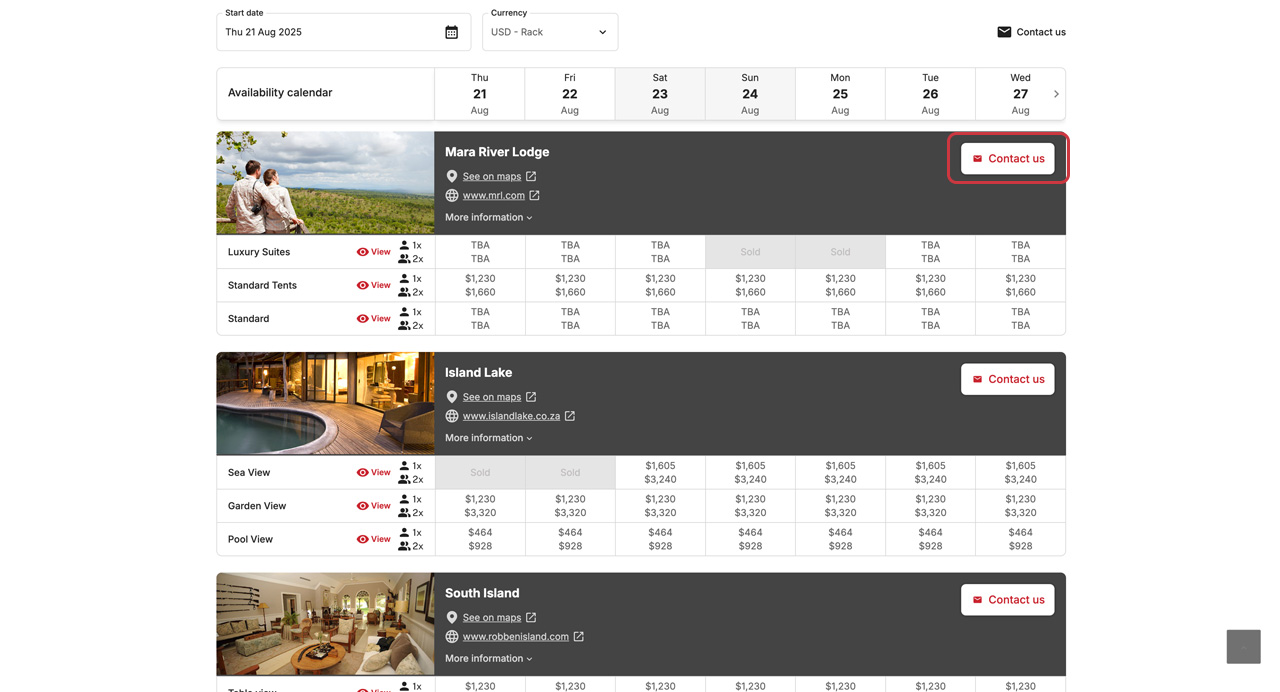Click external link icon after www.islandlake.co.za
Image resolution: width=1280 pixels, height=692 pixels.
pyautogui.click(x=570, y=416)
